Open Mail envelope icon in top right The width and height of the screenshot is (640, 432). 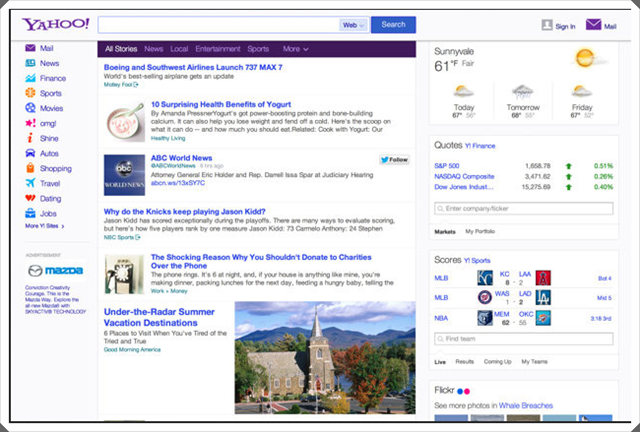tap(593, 24)
